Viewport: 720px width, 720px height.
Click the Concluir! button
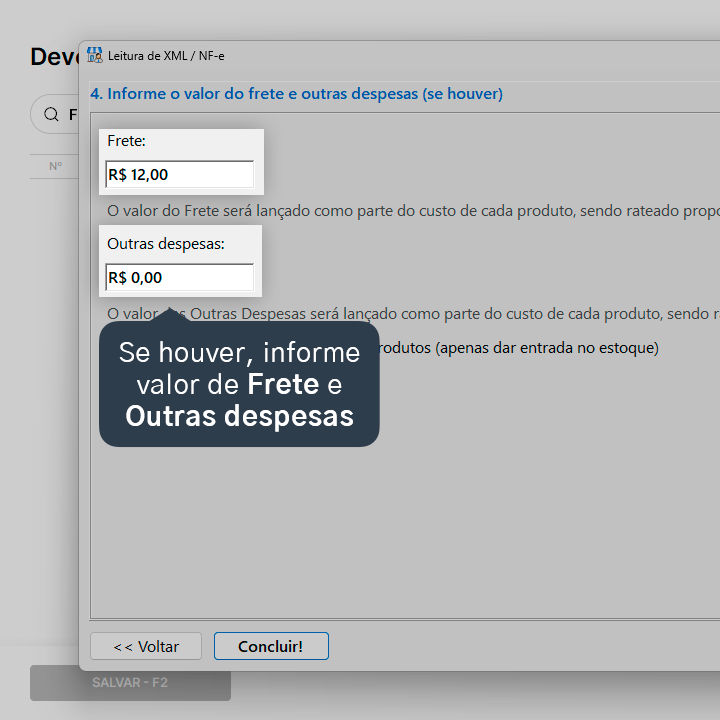point(271,646)
